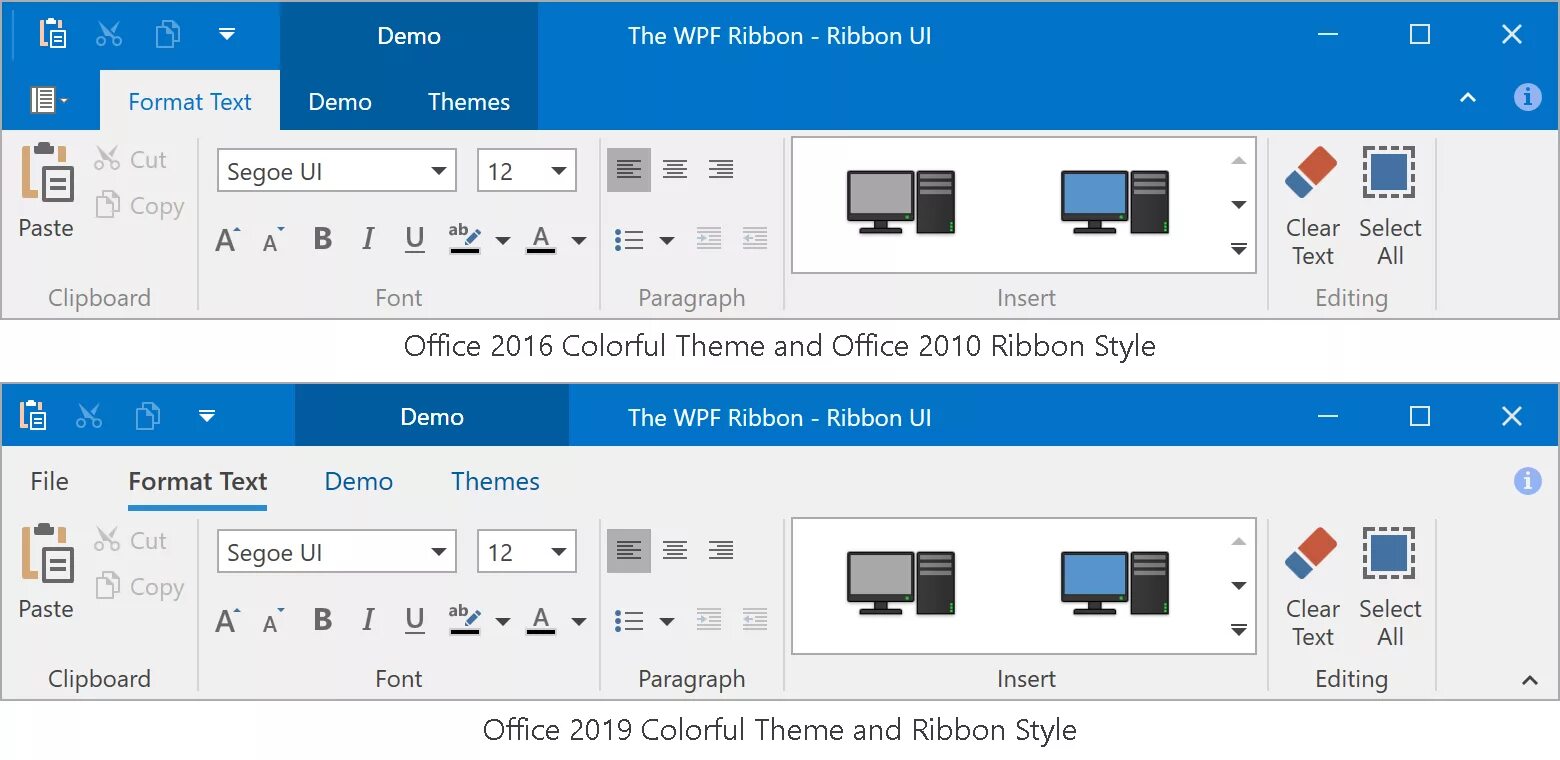Toggle Bold in Office 2019 ribbon
This screenshot has height=760, width=1560.
tap(322, 620)
